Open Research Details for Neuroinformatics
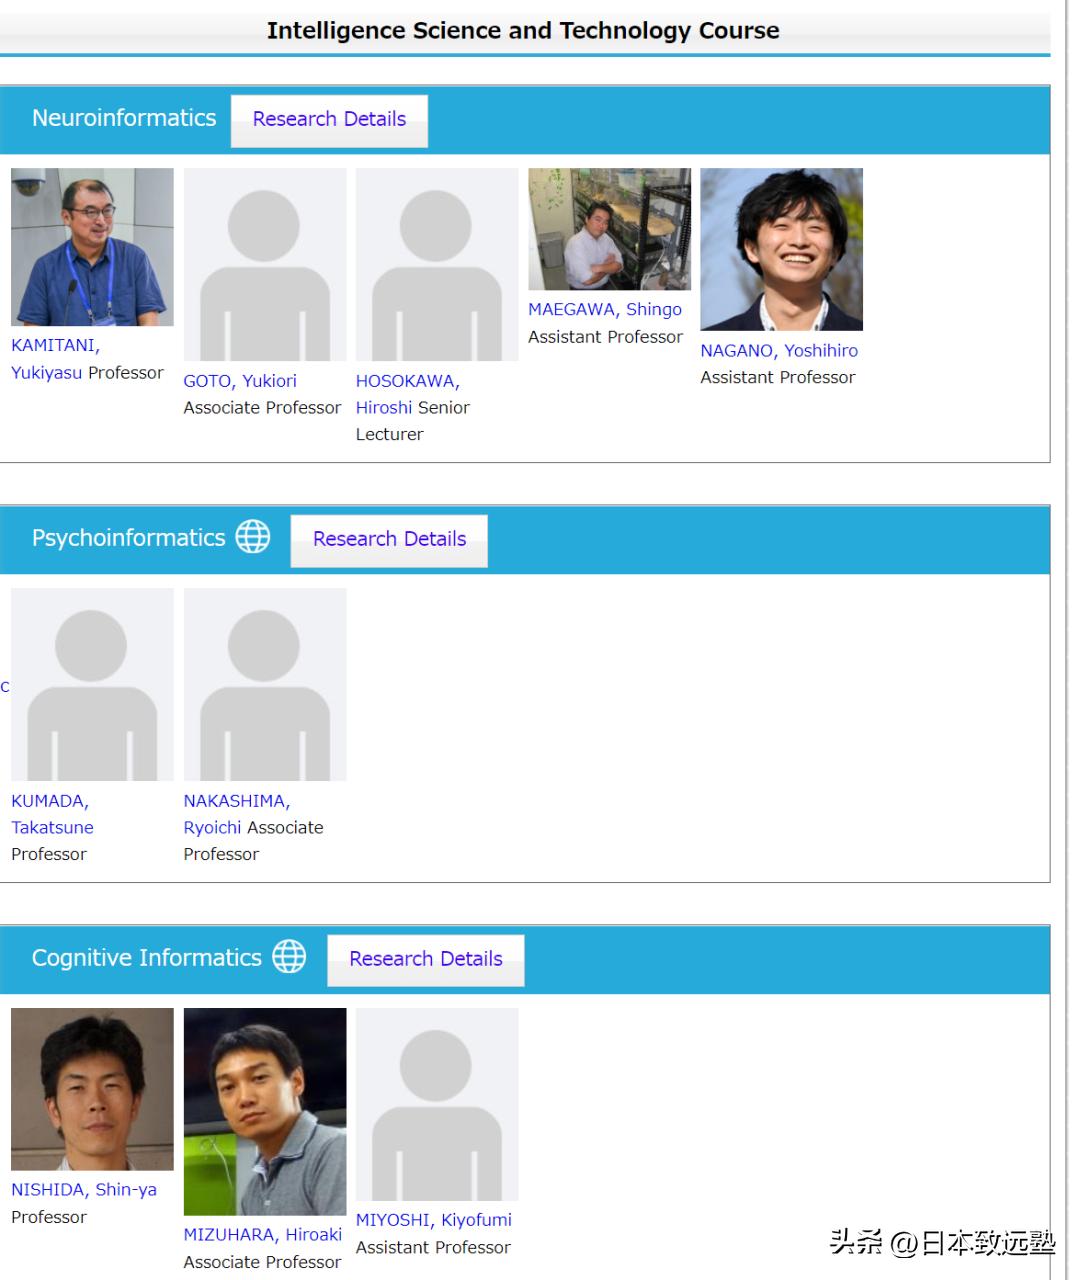This screenshot has height=1280, width=1080. coord(329,119)
